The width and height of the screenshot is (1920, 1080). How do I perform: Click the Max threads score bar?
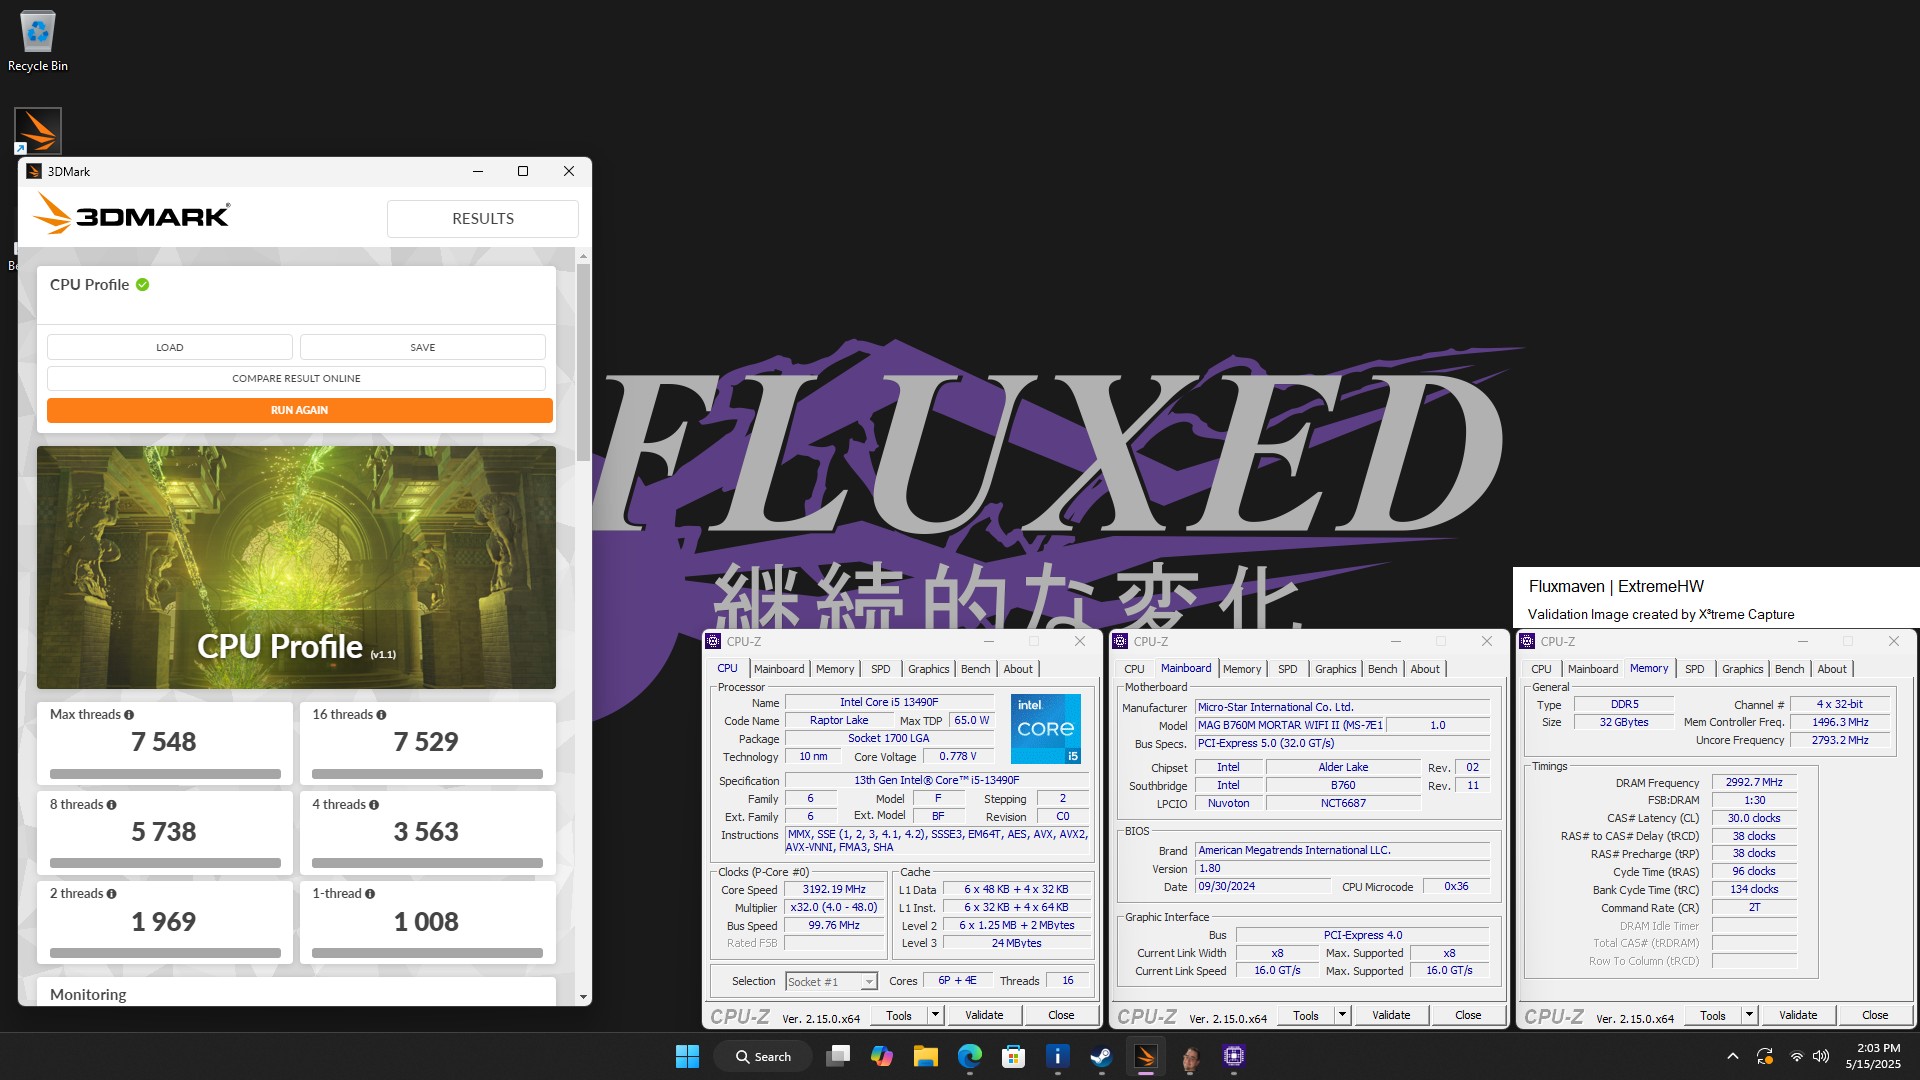[165, 774]
